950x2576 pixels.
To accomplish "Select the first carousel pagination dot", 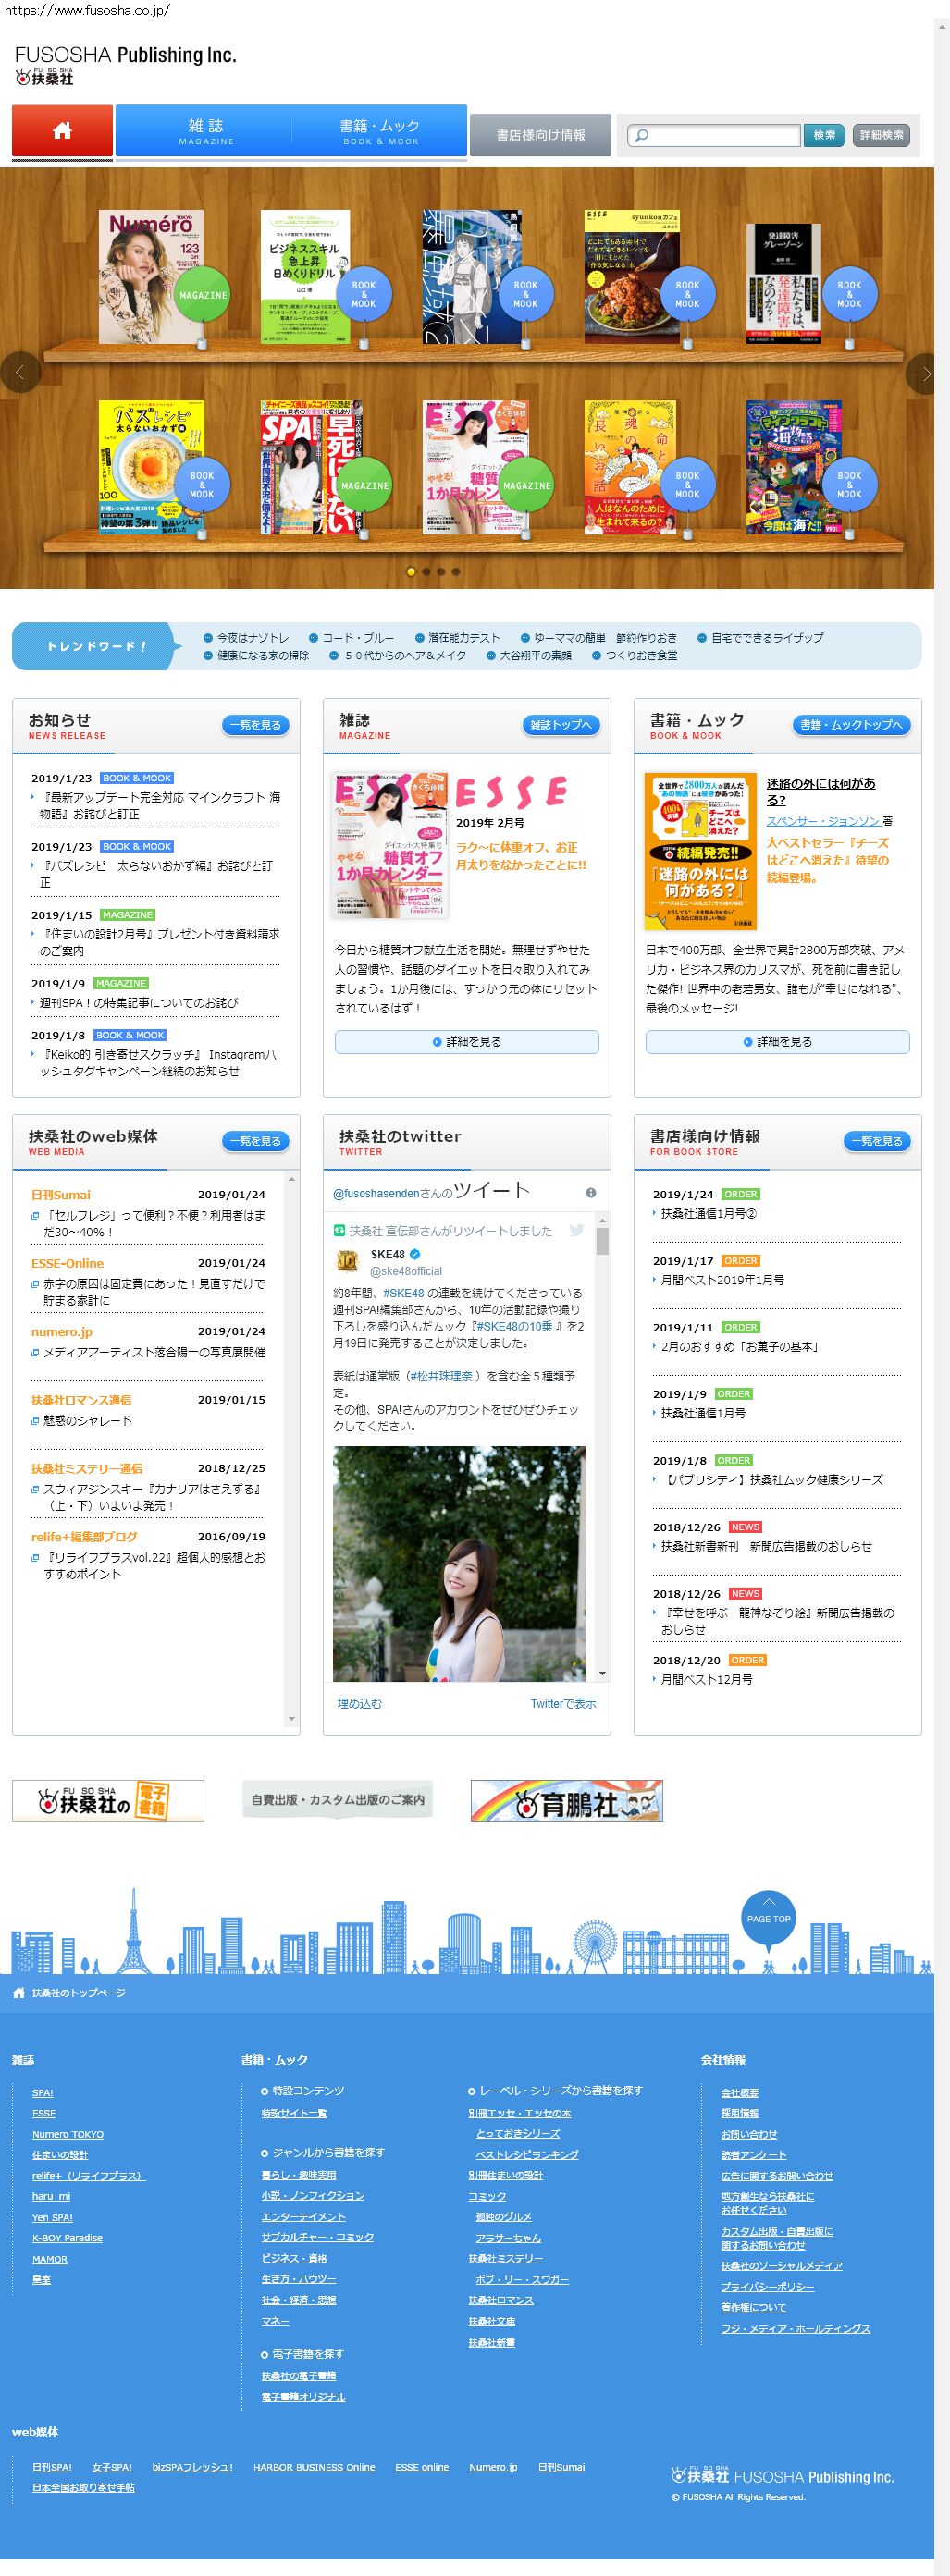I will 411,572.
